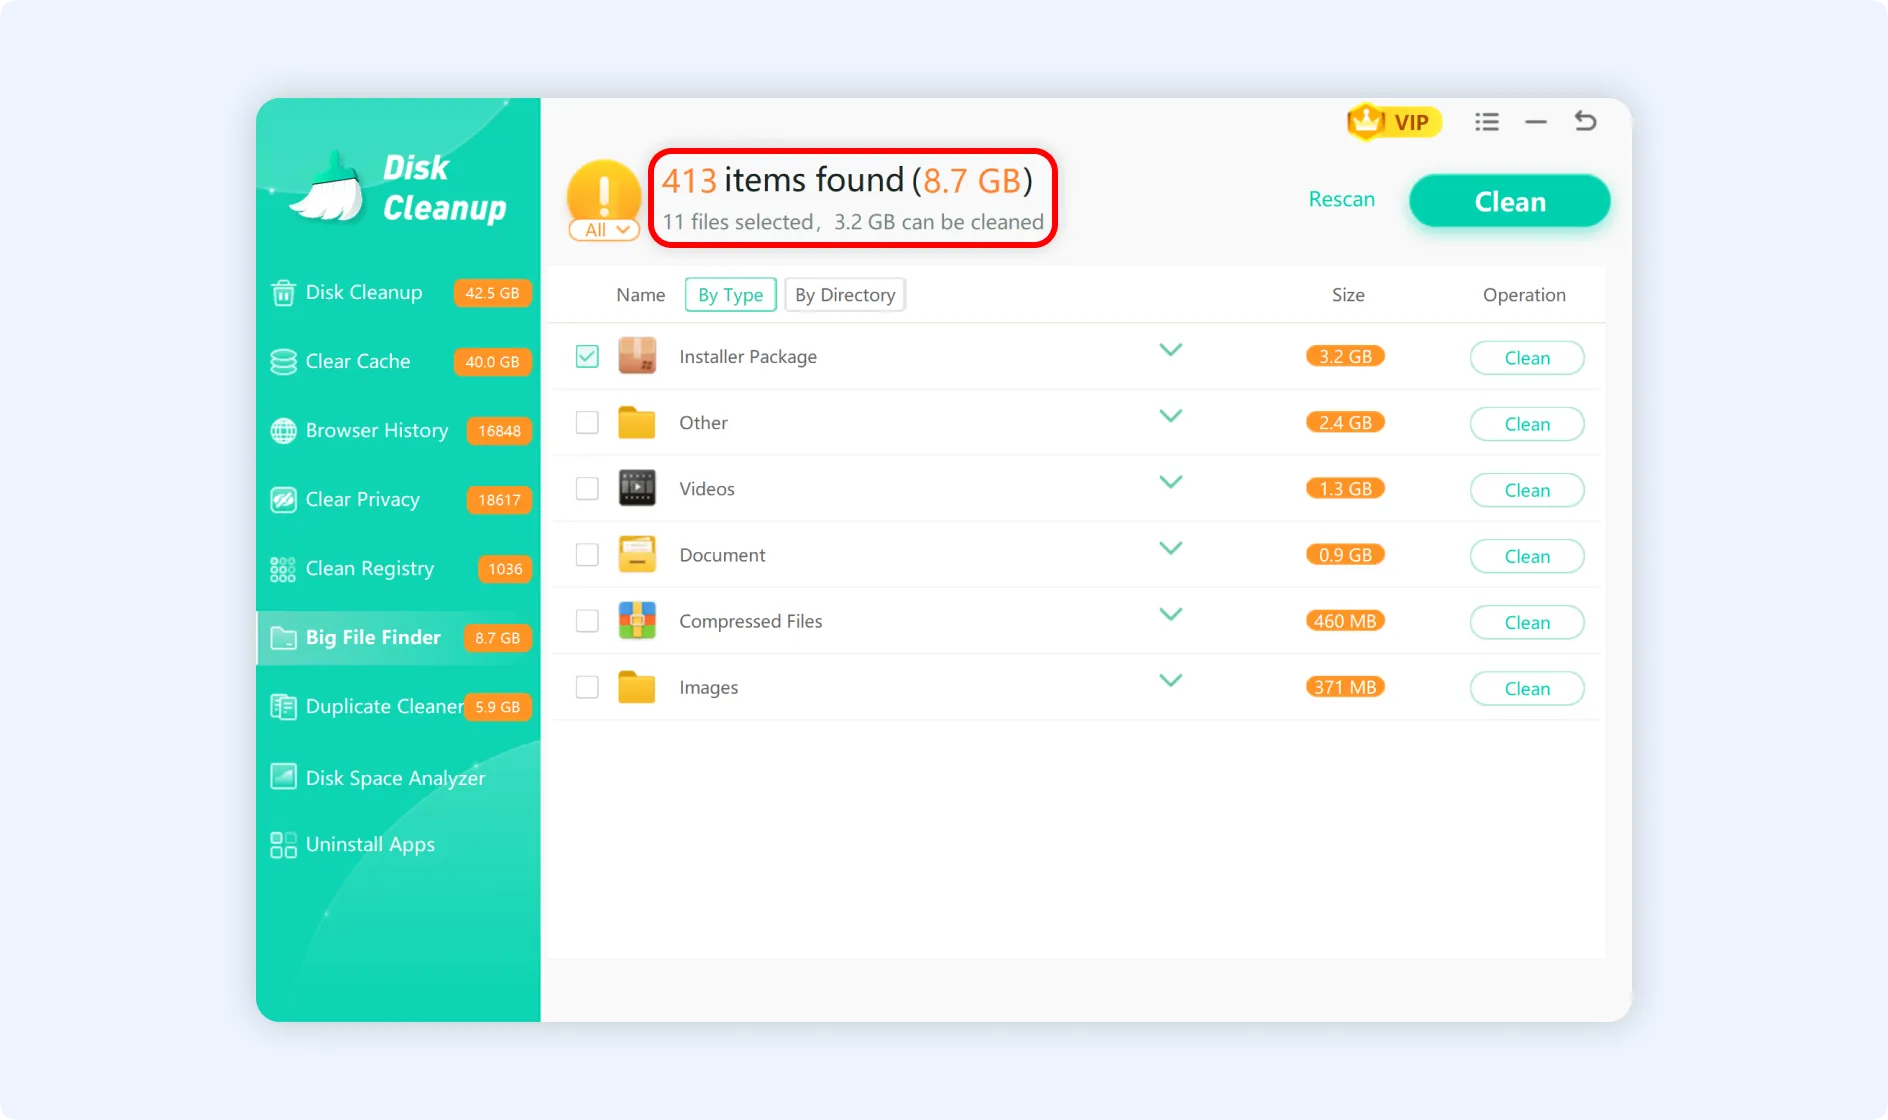The height and width of the screenshot is (1120, 1888).
Task: Open the list menu icon in title bar
Action: point(1486,122)
